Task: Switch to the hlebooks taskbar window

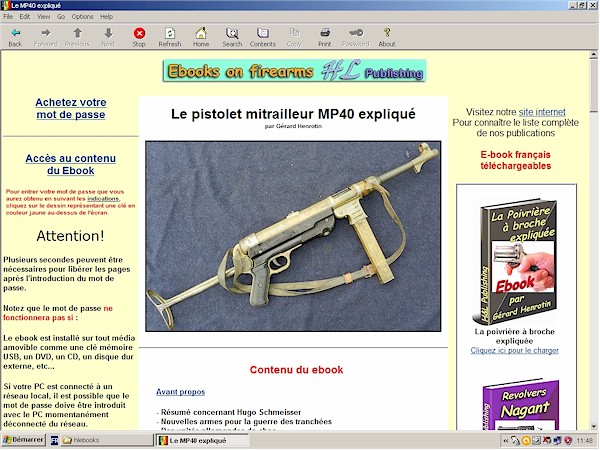Action: (107, 440)
